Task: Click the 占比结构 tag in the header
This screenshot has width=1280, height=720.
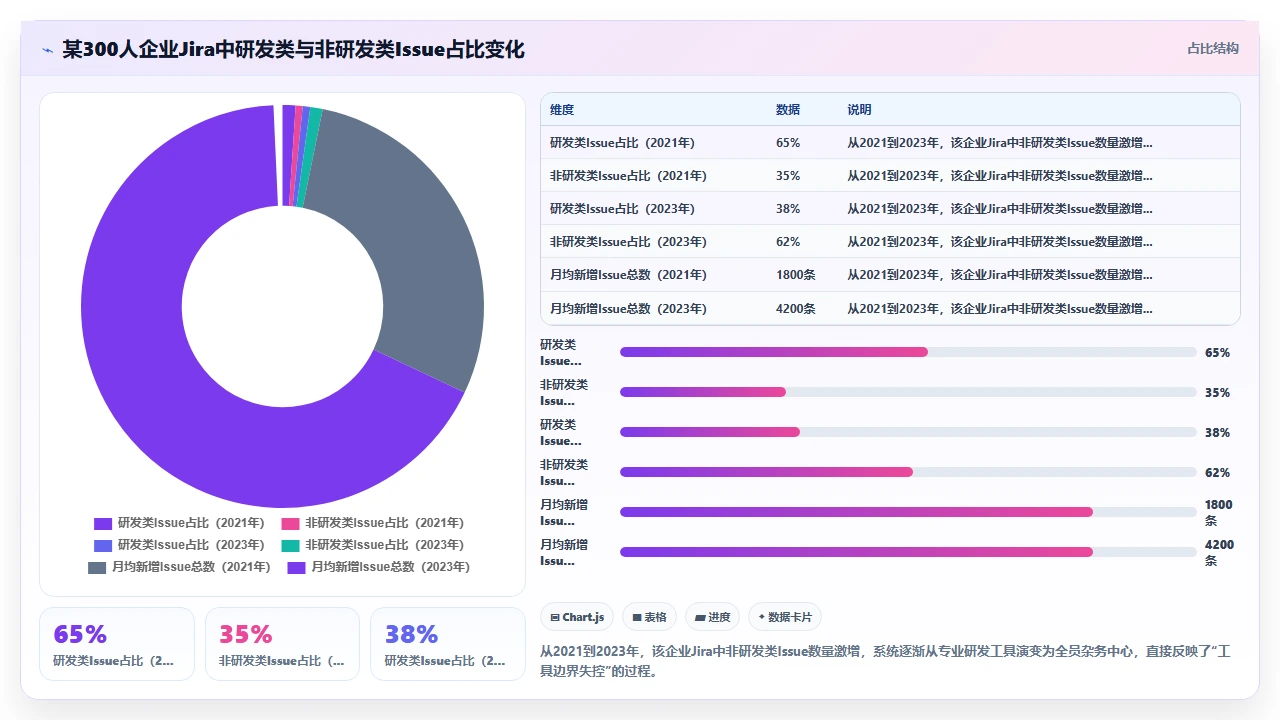Action: pos(1212,48)
